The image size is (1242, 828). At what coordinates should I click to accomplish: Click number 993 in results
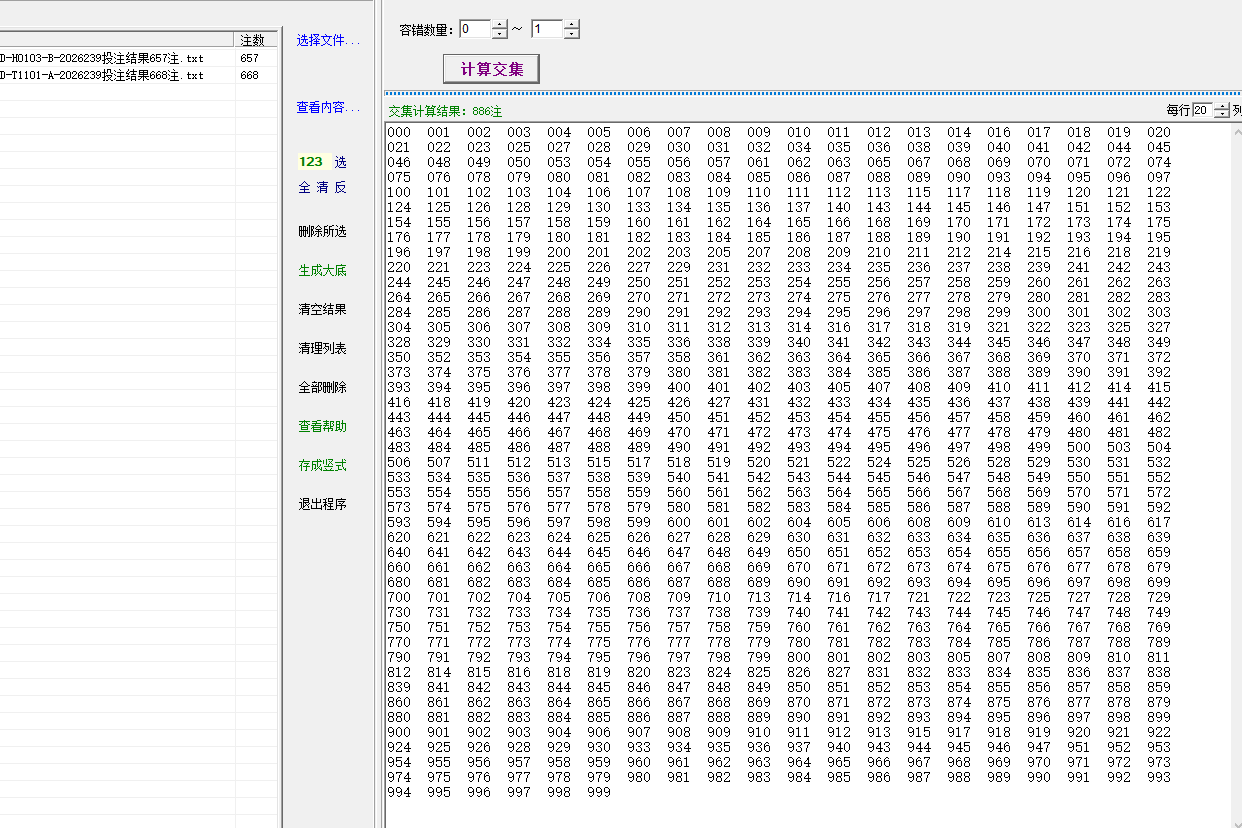click(x=1159, y=777)
